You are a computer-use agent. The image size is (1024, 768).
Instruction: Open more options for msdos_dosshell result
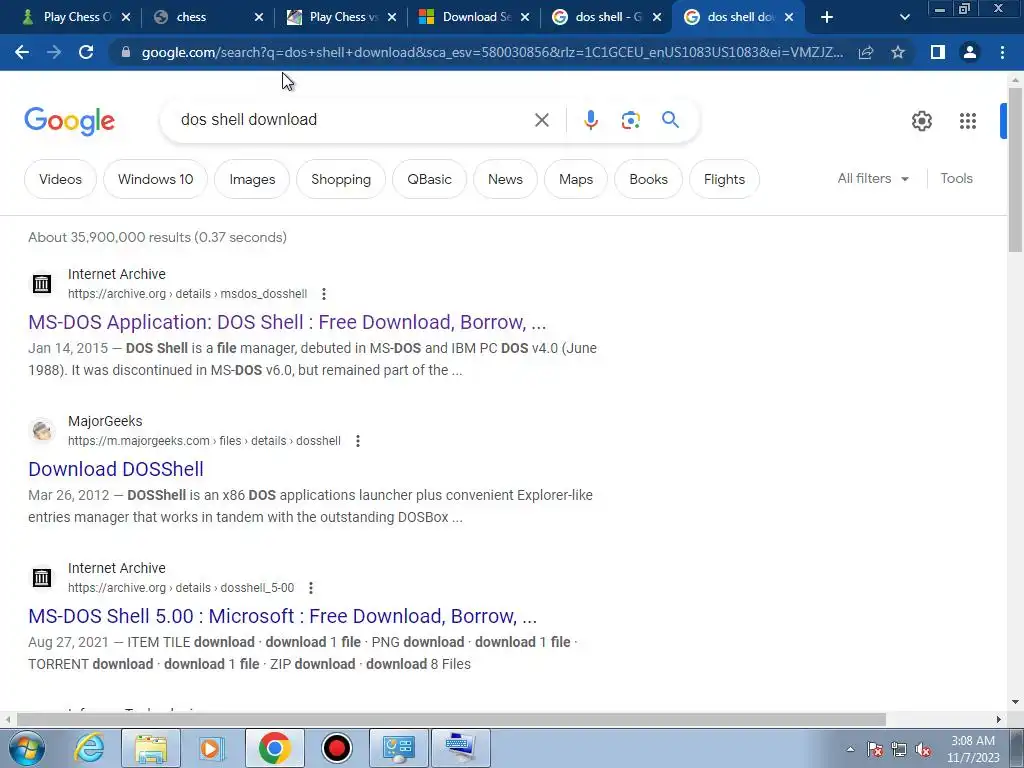click(324, 294)
